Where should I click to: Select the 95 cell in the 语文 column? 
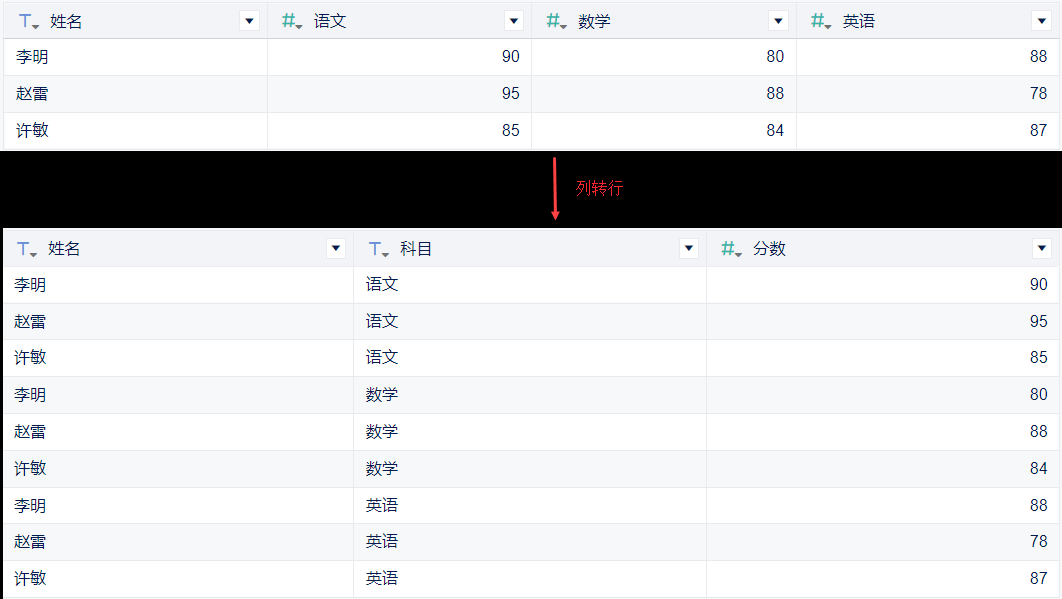click(510, 94)
